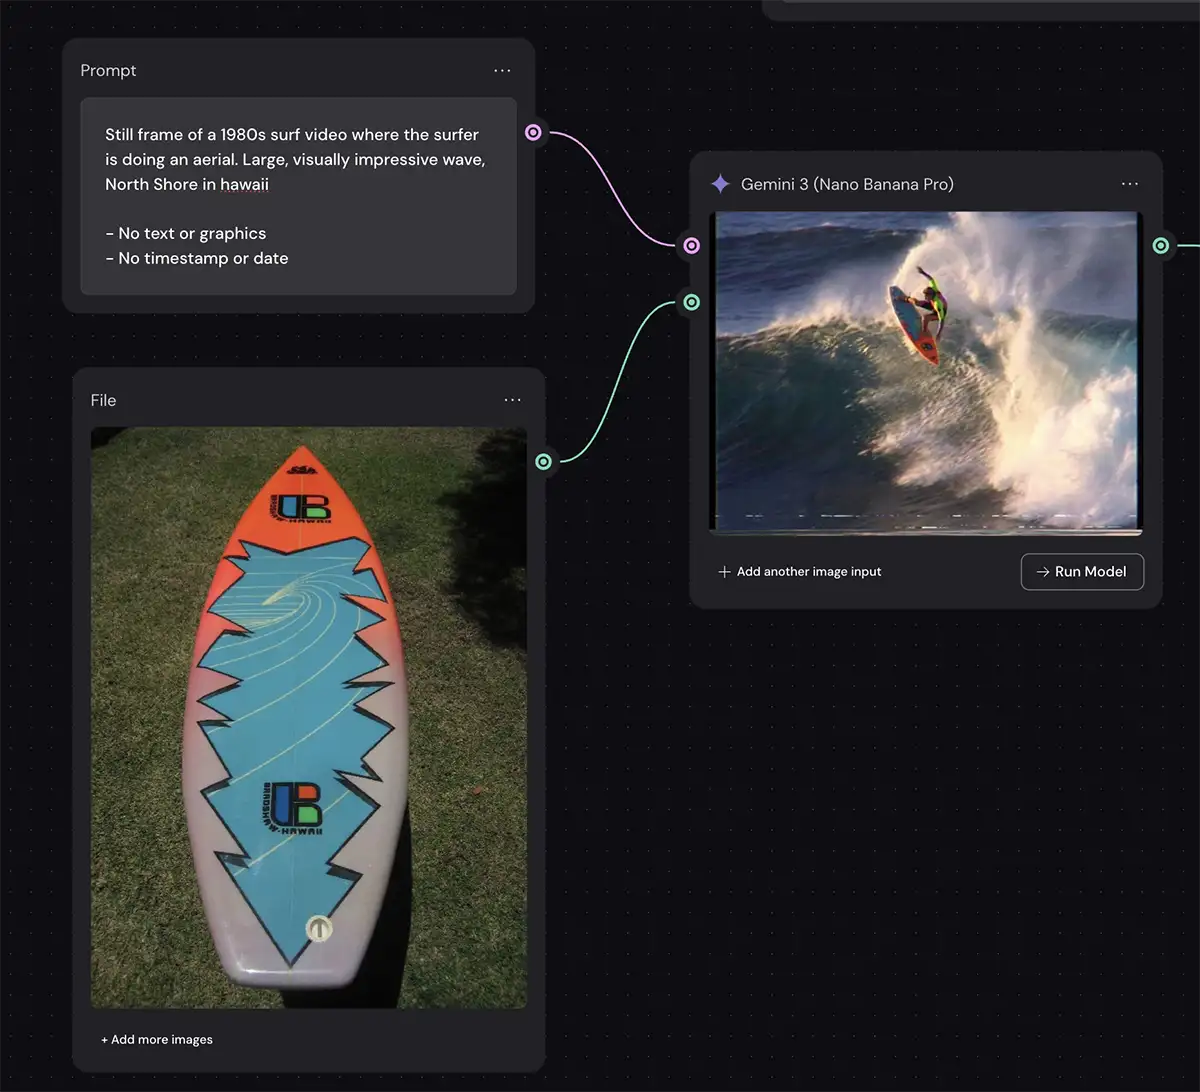Click the File node green output port

click(x=543, y=461)
